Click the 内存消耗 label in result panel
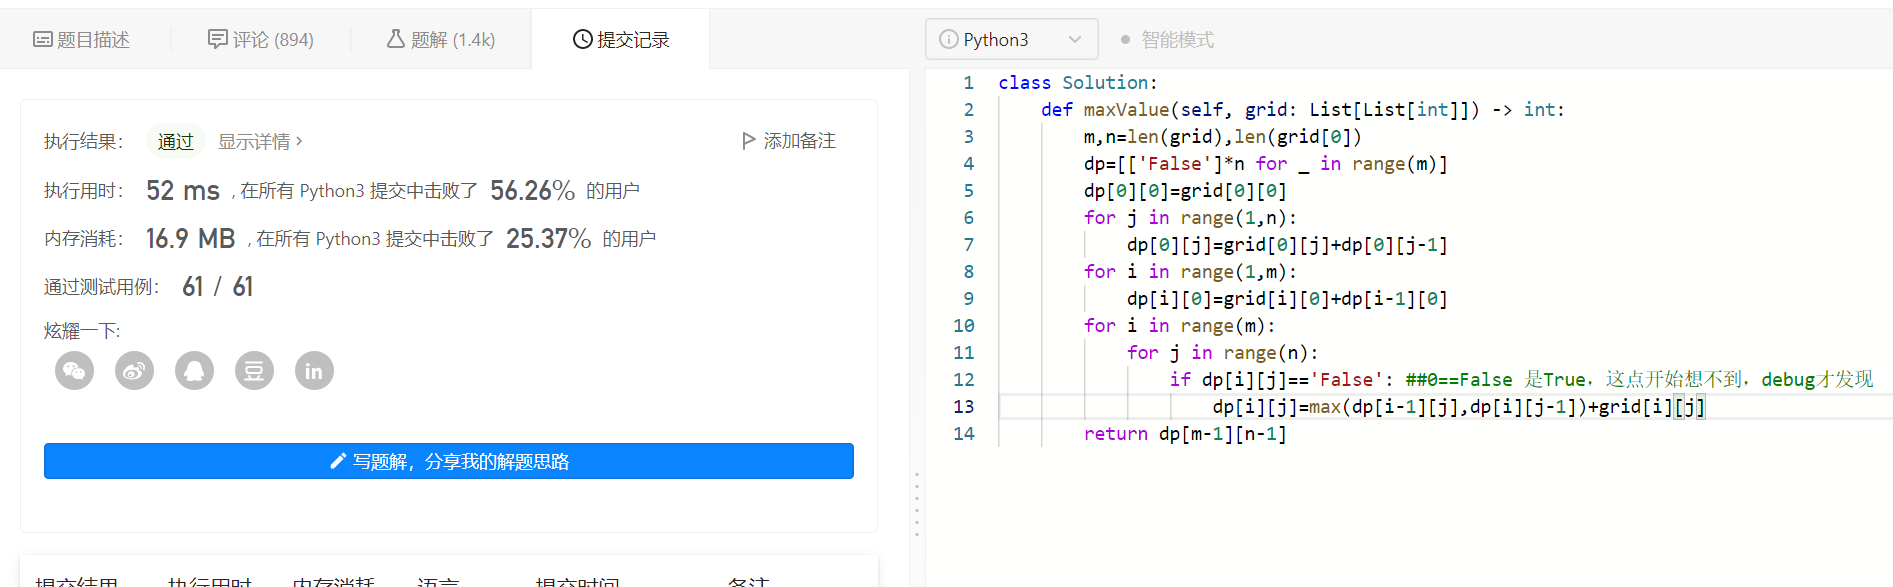Viewport: 1893px width, 587px height. (x=83, y=239)
